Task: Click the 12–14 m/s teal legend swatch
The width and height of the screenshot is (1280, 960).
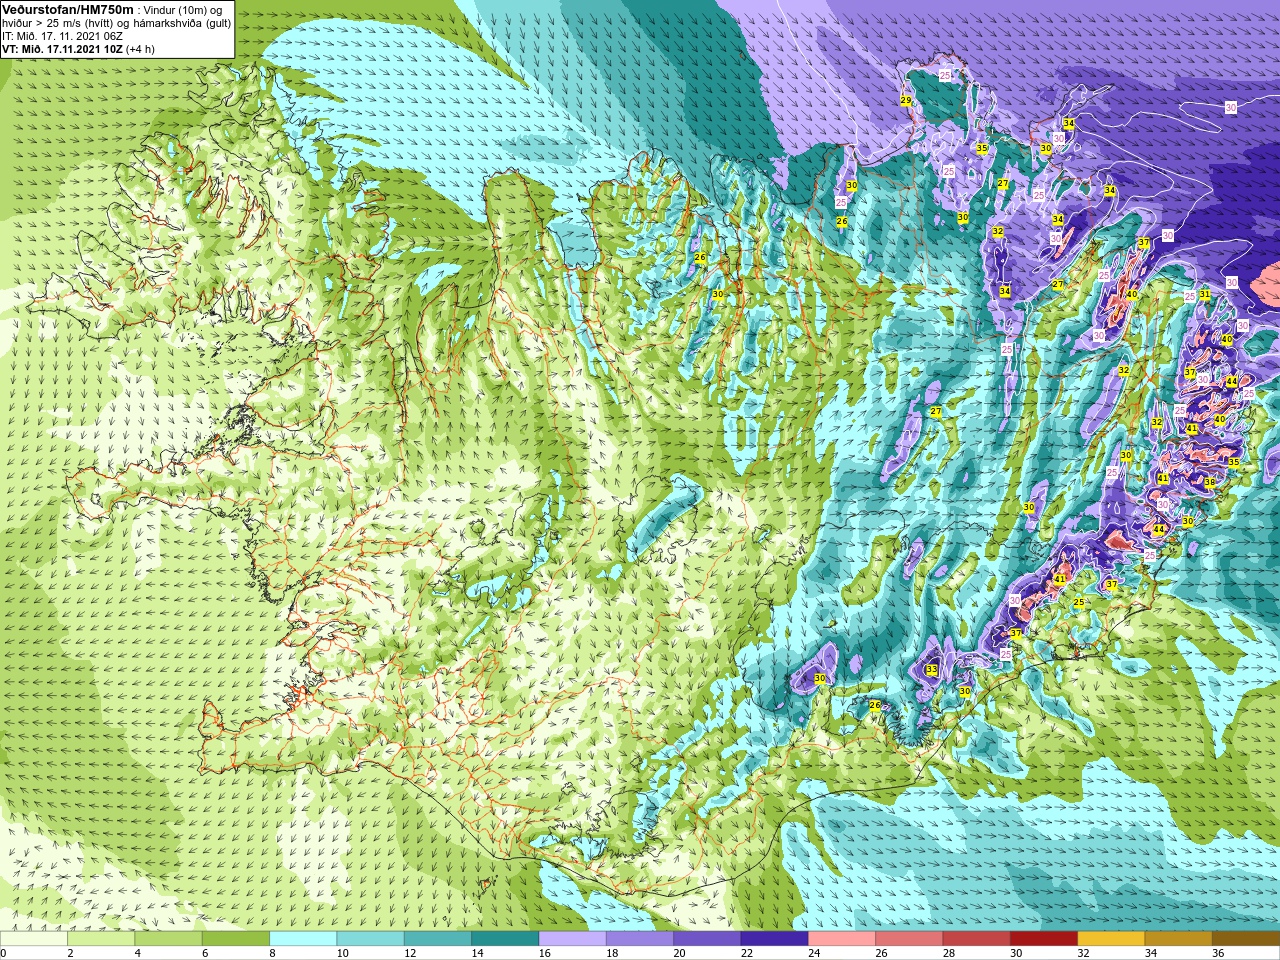Action: pos(438,939)
